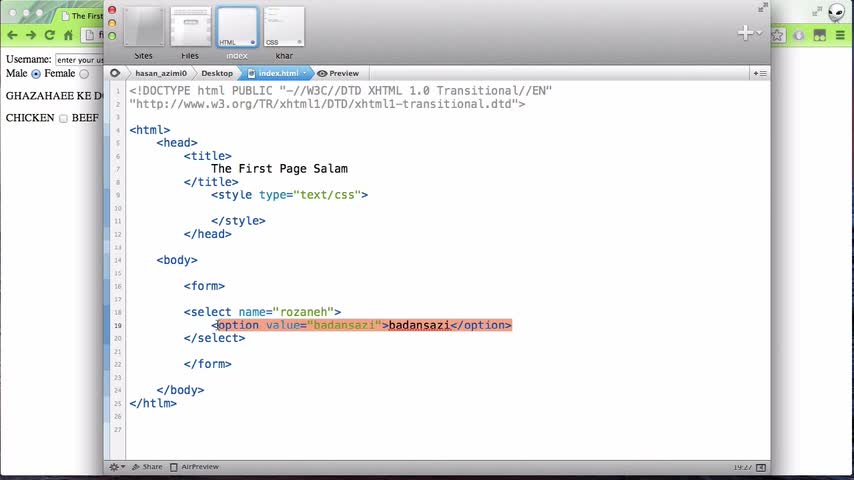Click the new tab plus button
The image size is (854, 480).
(x=745, y=33)
